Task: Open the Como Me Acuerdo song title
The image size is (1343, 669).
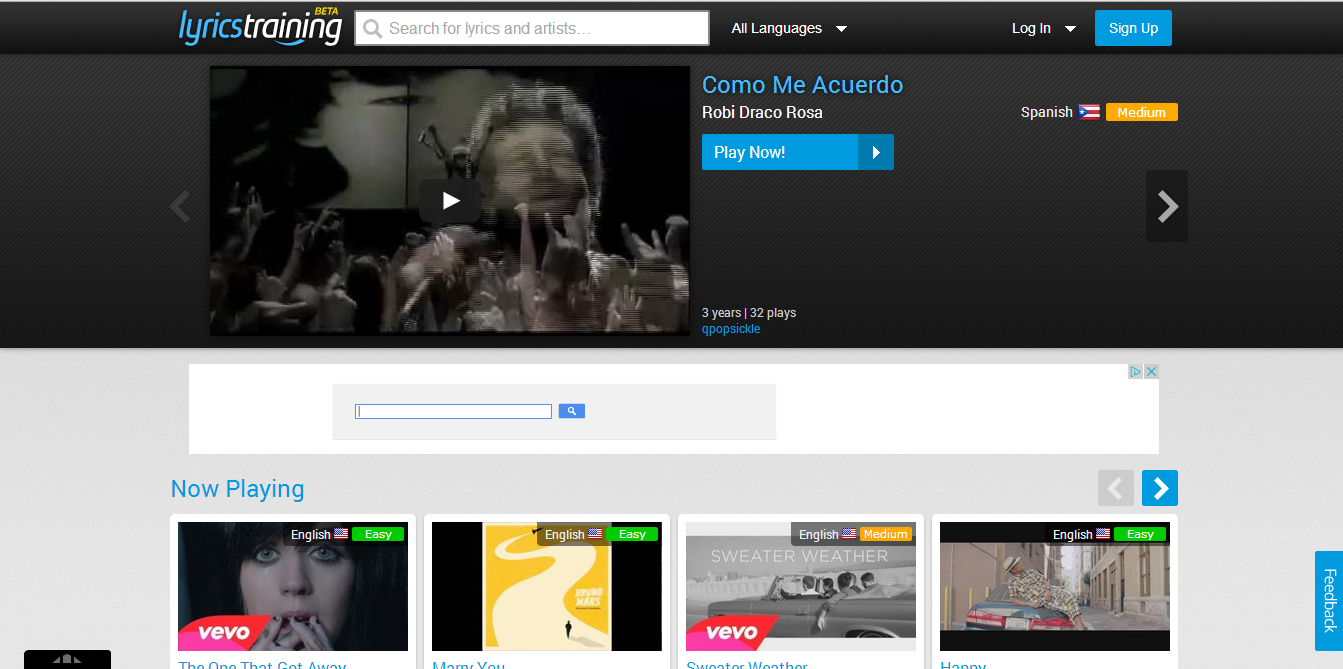Action: 802,85
